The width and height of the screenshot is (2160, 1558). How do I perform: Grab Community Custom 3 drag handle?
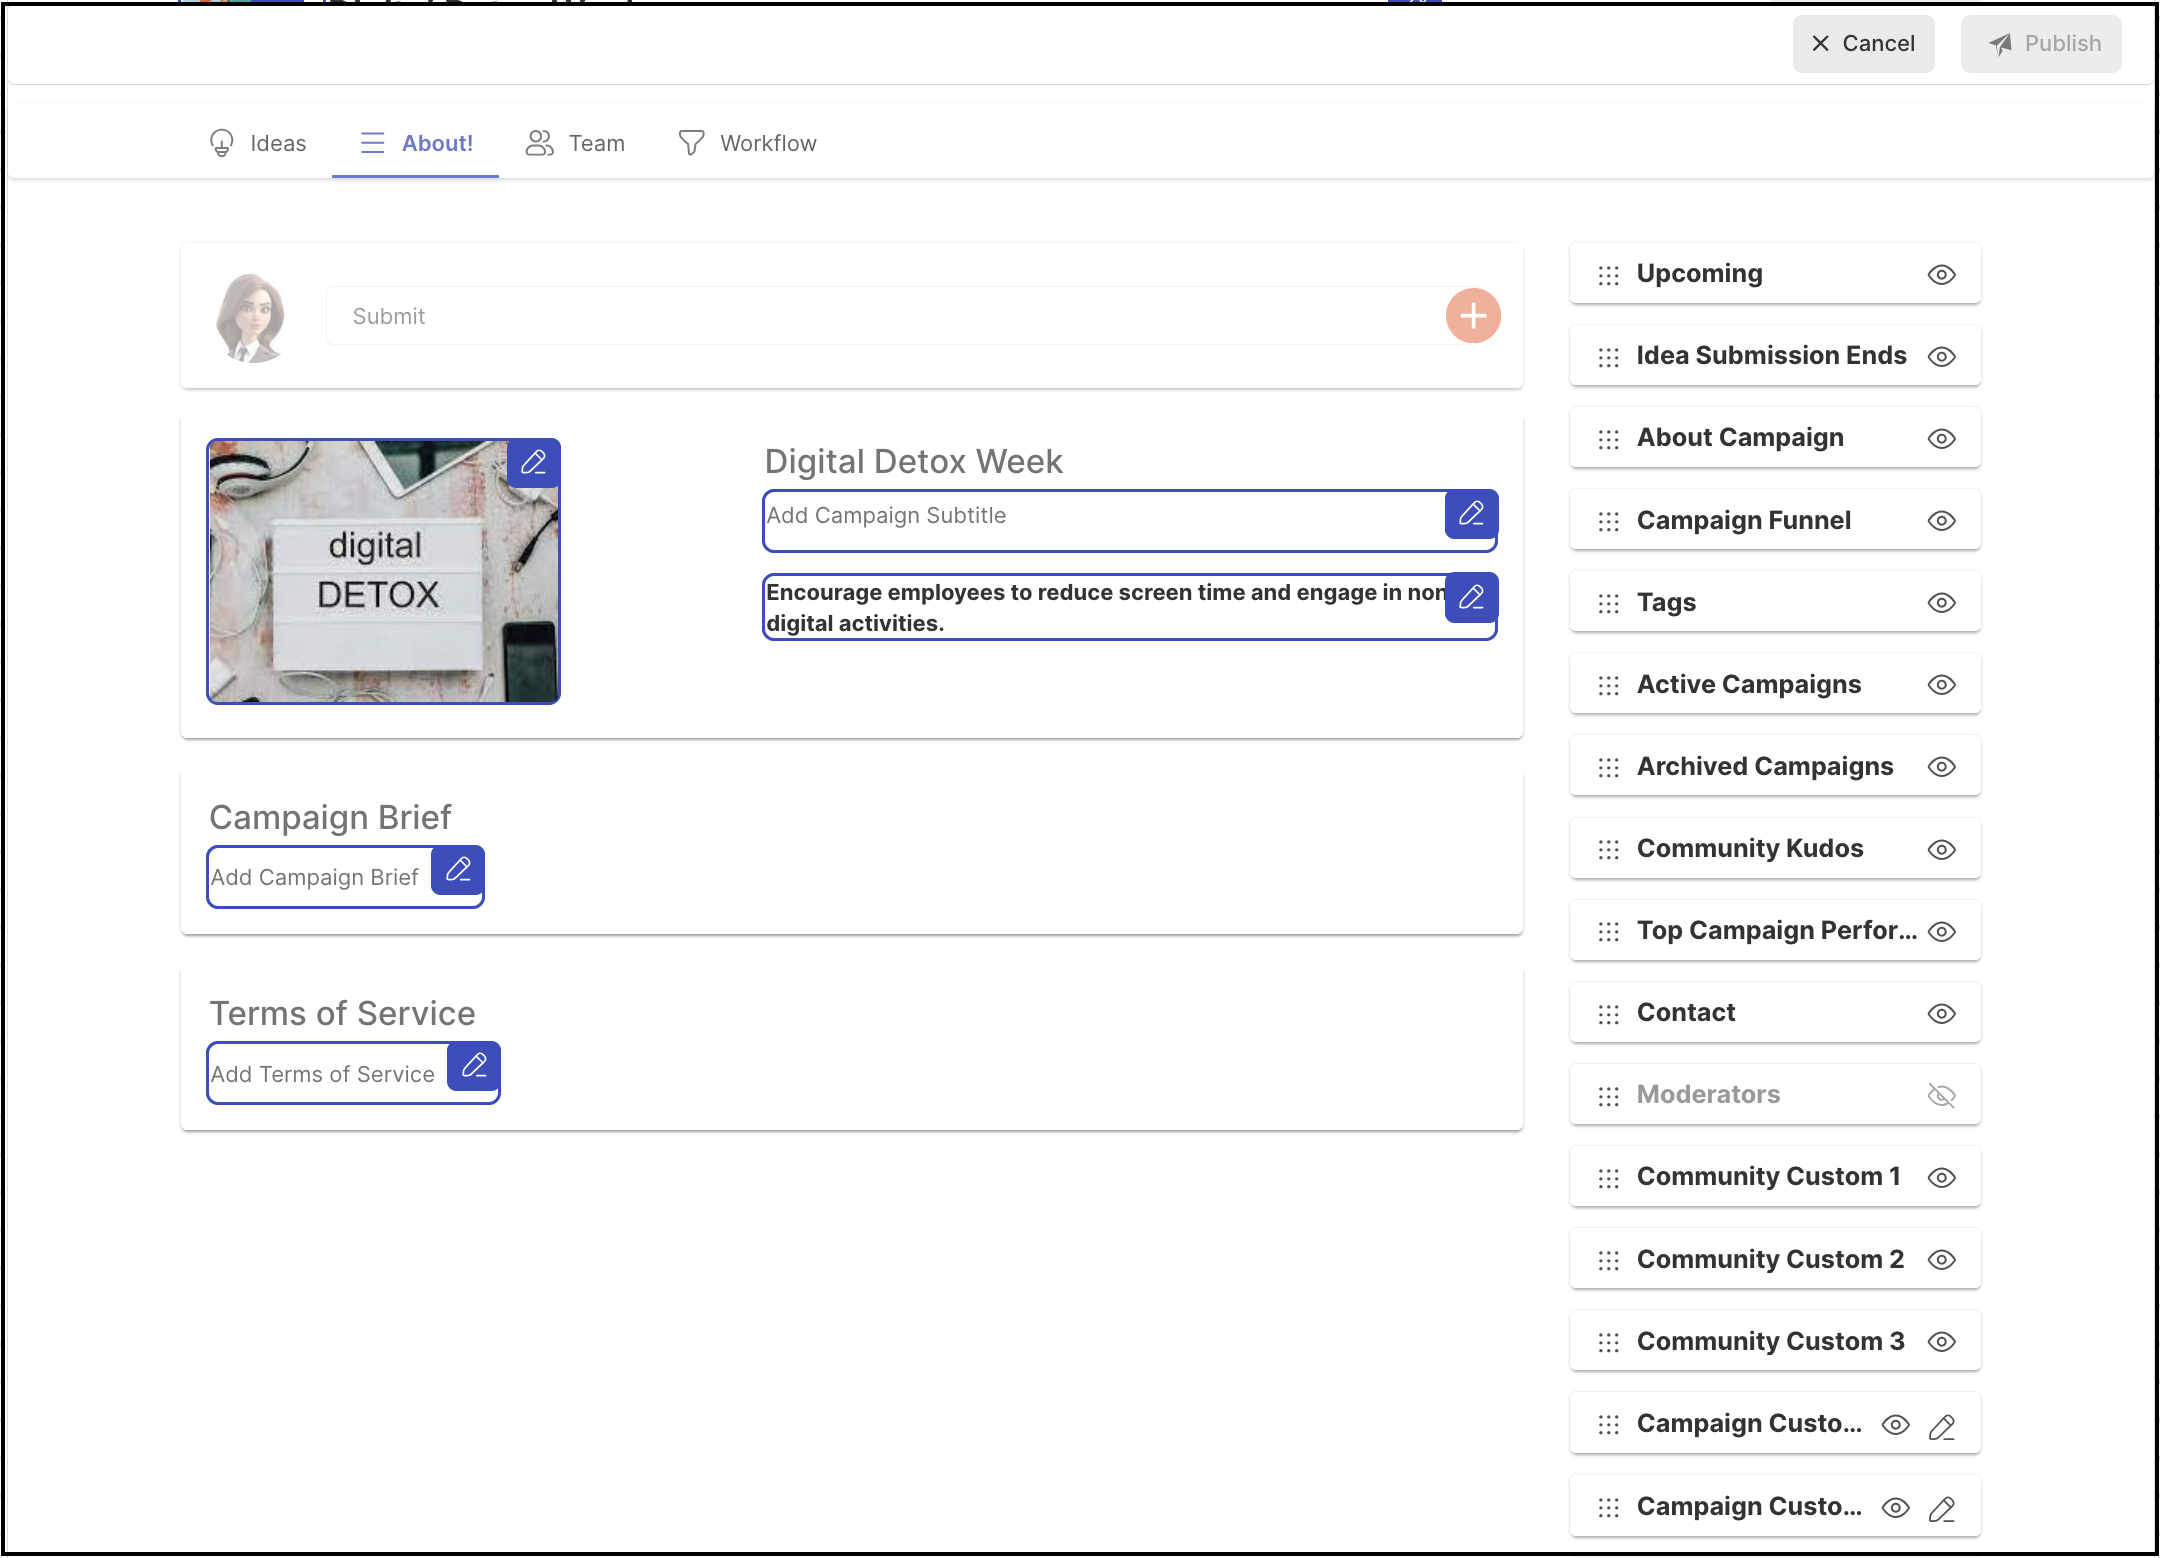point(1608,1342)
